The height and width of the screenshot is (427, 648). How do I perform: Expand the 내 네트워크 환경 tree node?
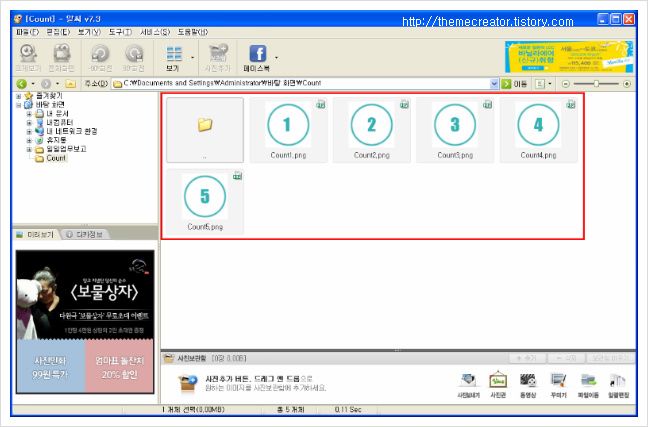pyautogui.click(x=29, y=131)
